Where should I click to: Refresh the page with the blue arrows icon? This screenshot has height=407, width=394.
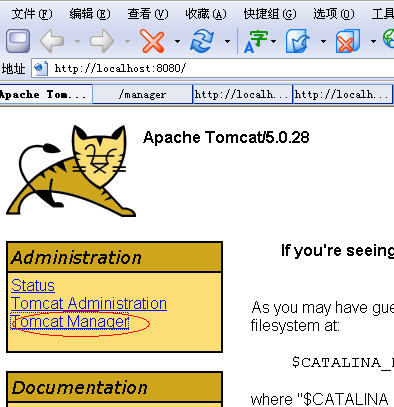(x=202, y=41)
